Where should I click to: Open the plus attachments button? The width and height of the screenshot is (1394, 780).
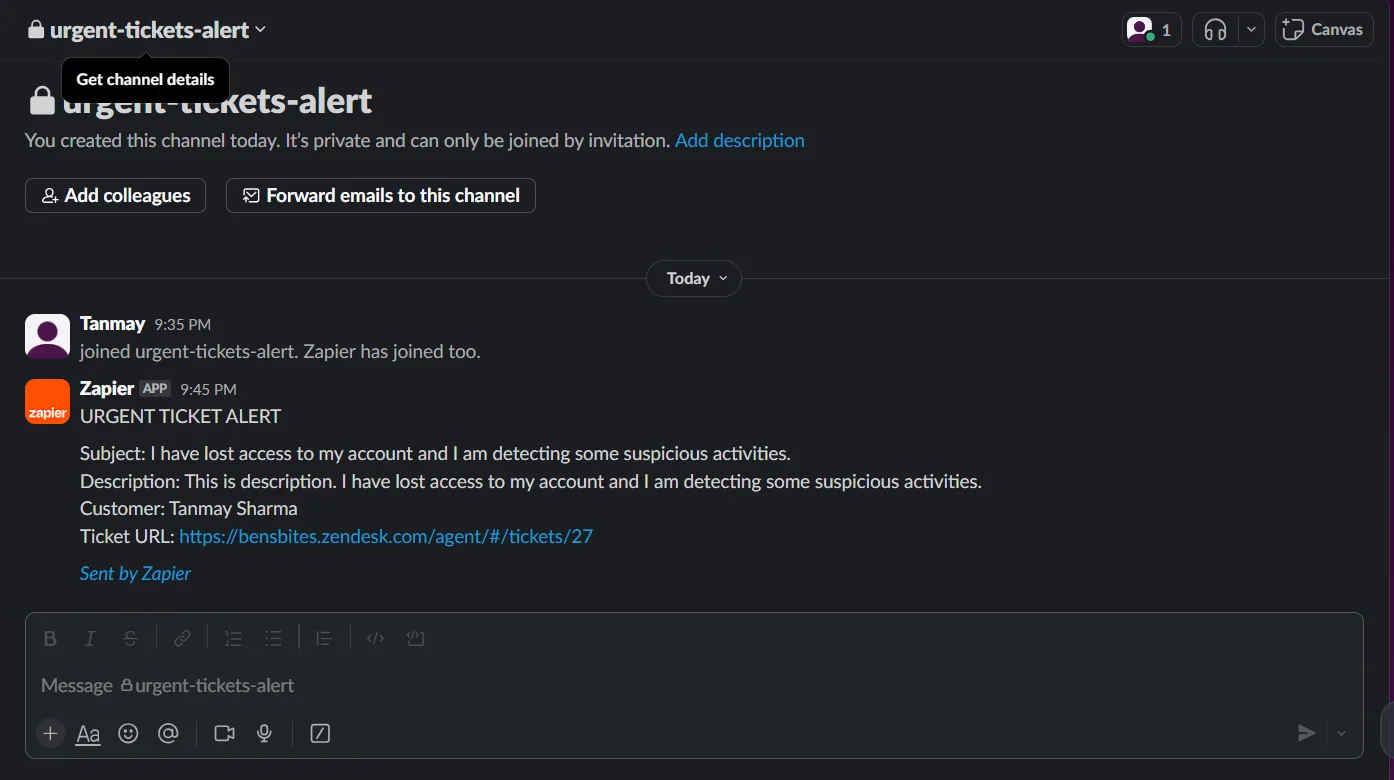(x=50, y=734)
